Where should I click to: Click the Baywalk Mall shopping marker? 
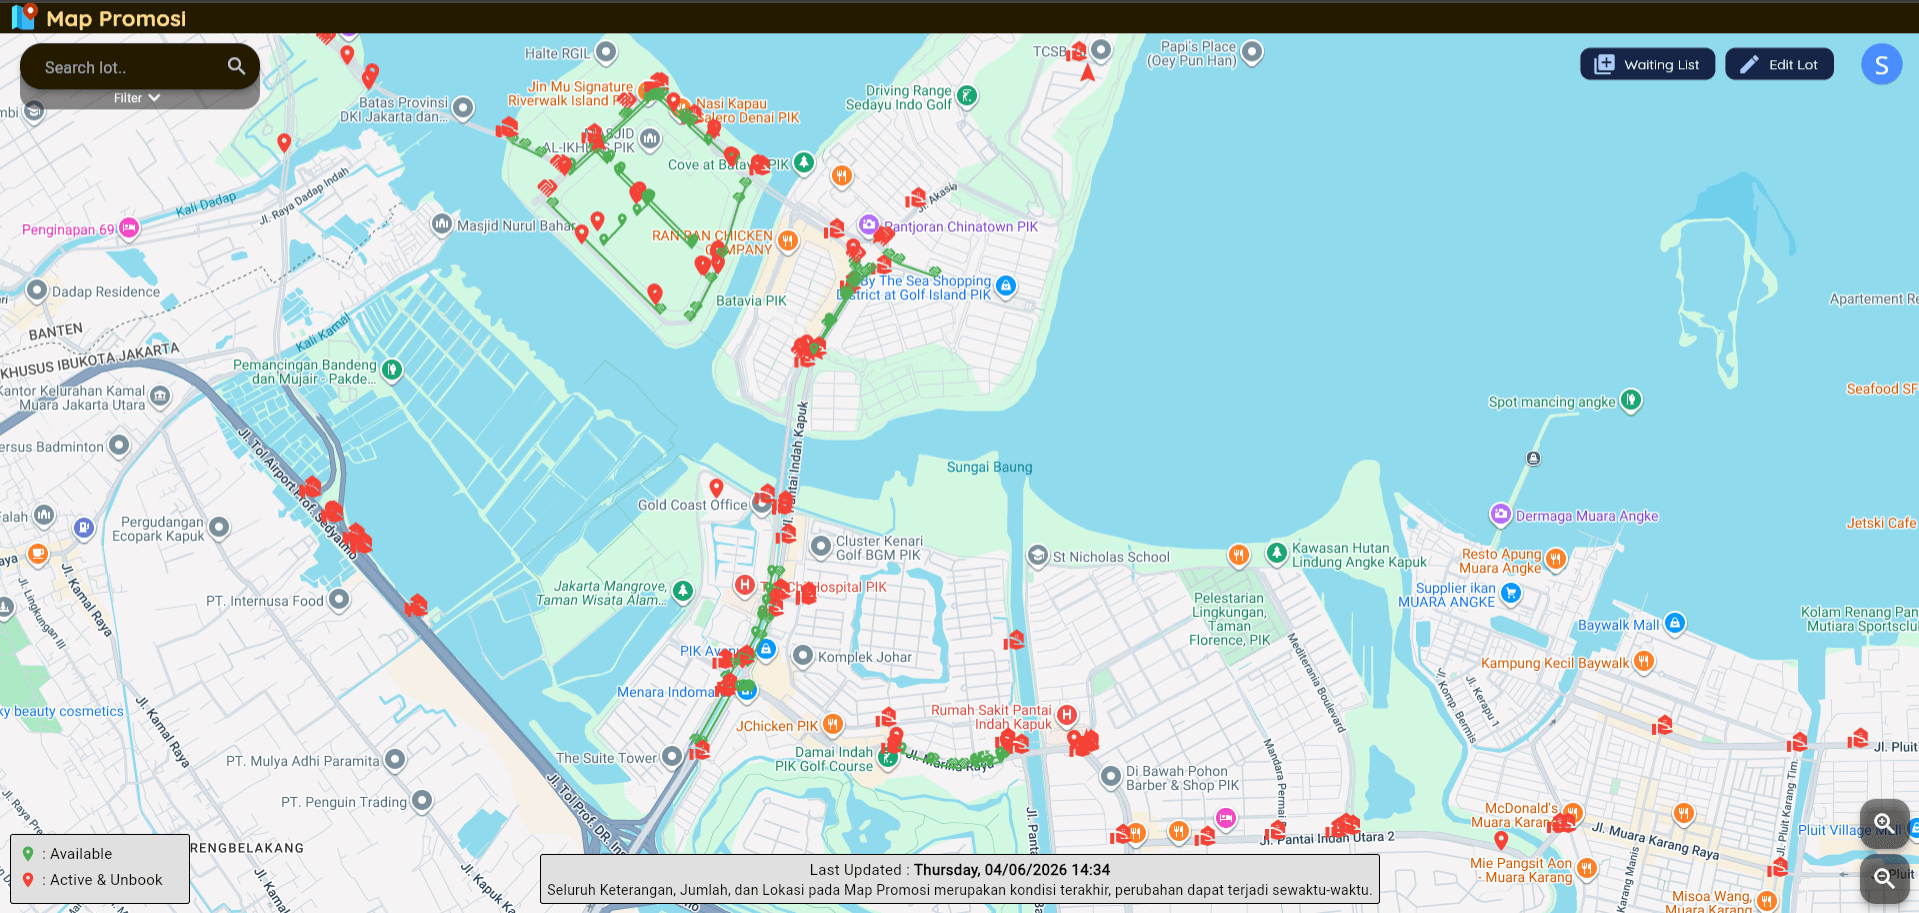point(1675,624)
